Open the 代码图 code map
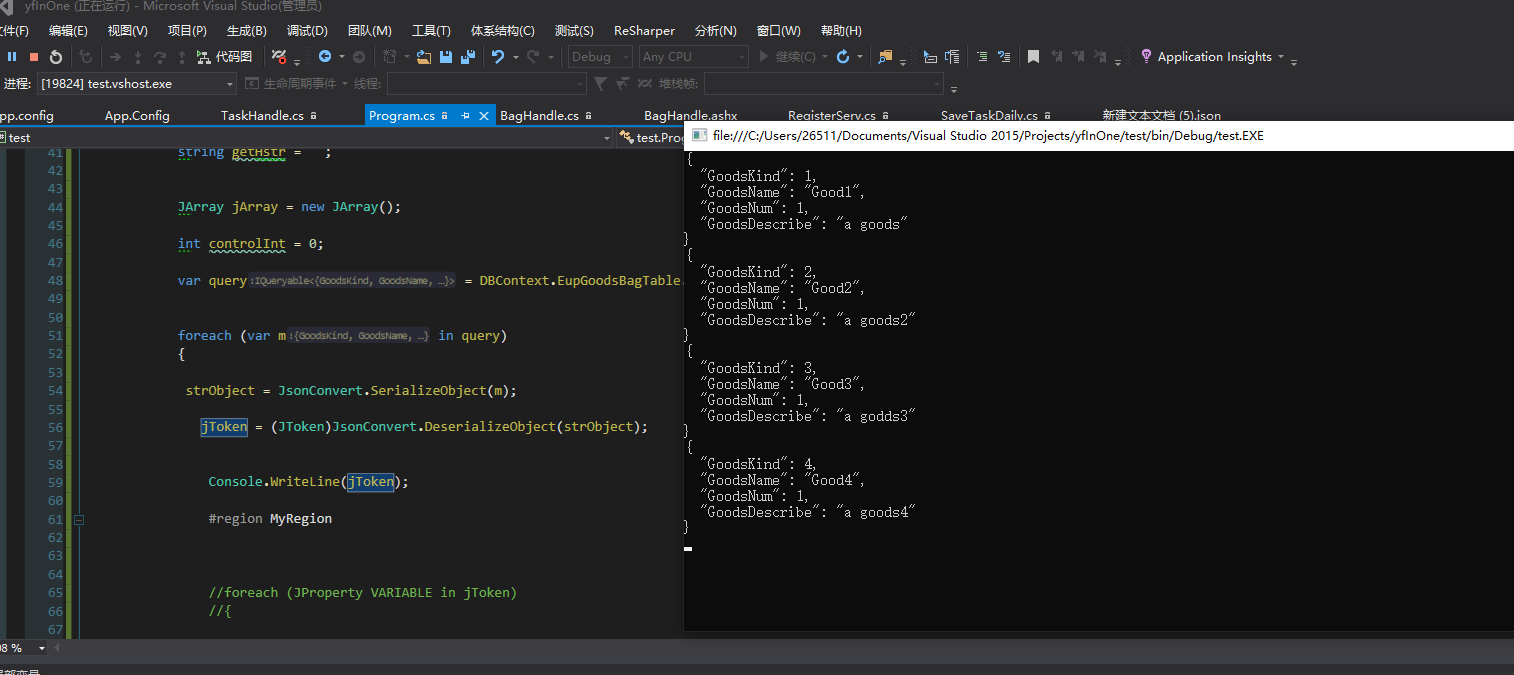Image resolution: width=1514 pixels, height=675 pixels. coord(224,57)
